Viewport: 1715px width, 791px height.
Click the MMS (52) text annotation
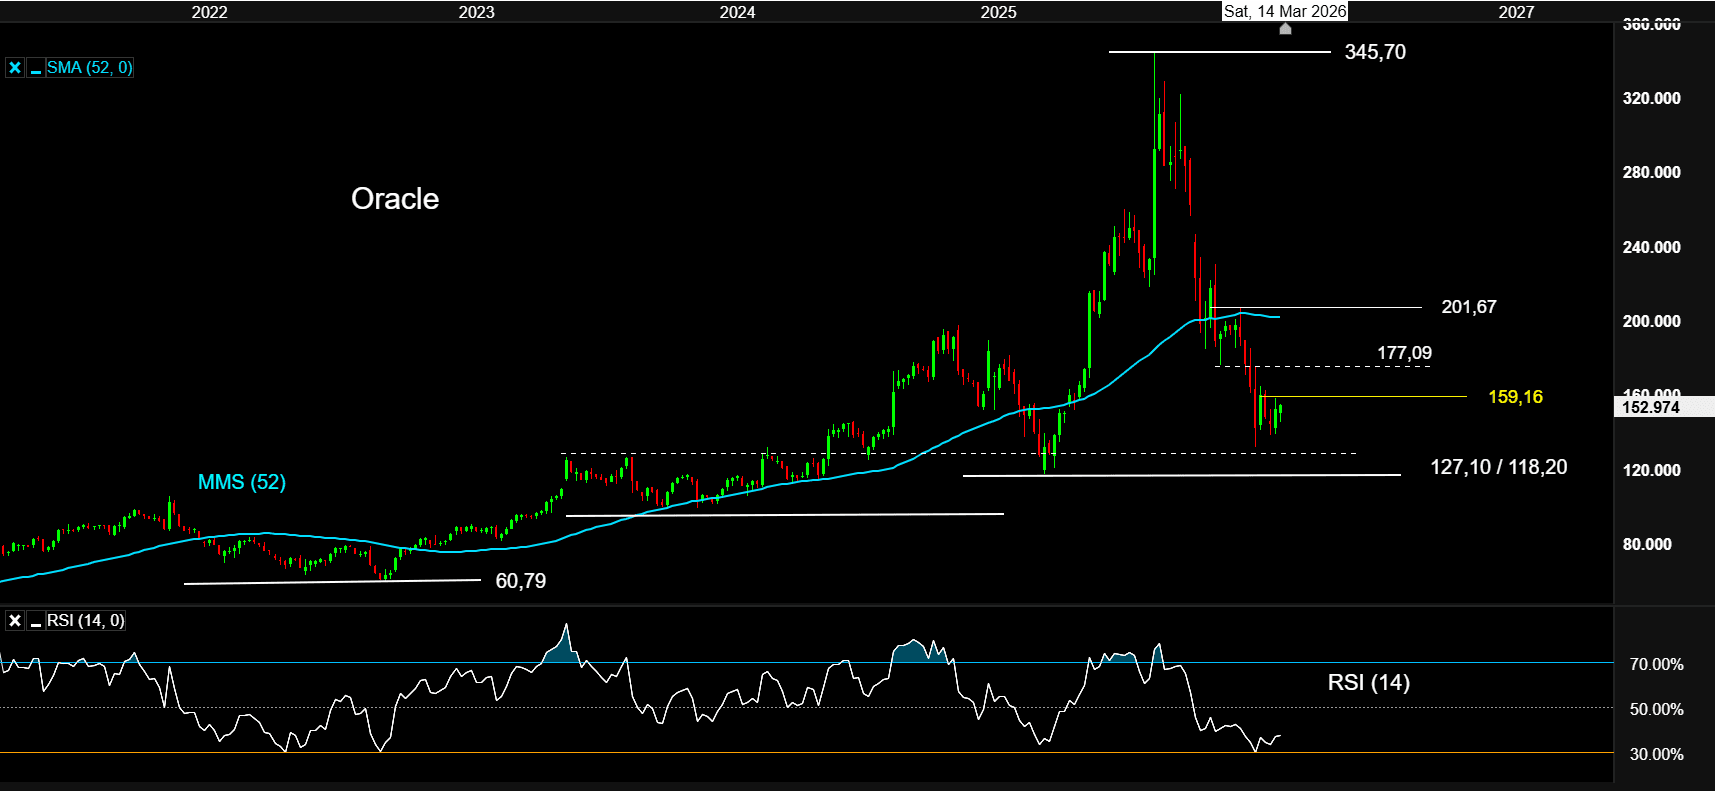point(242,482)
